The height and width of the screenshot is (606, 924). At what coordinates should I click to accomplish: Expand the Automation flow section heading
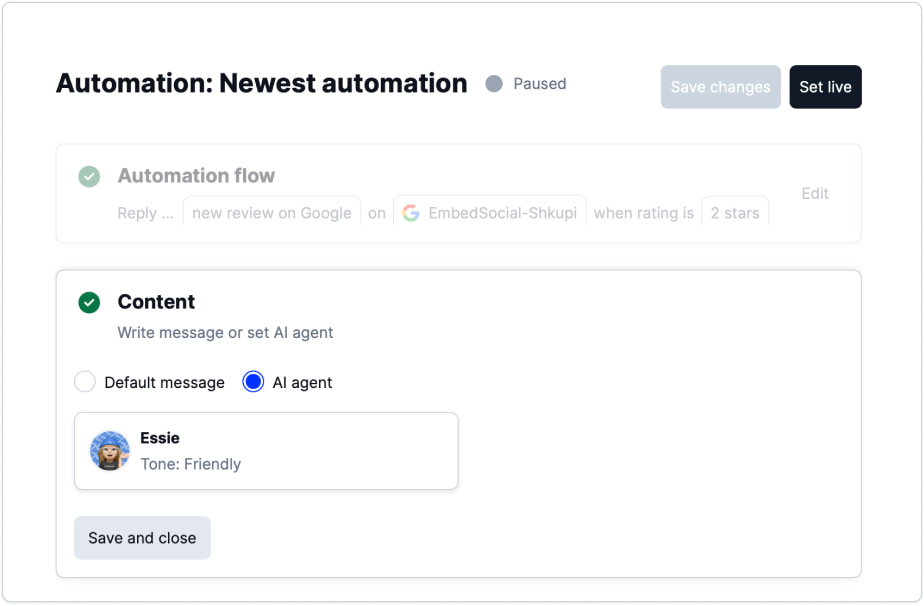coord(196,176)
